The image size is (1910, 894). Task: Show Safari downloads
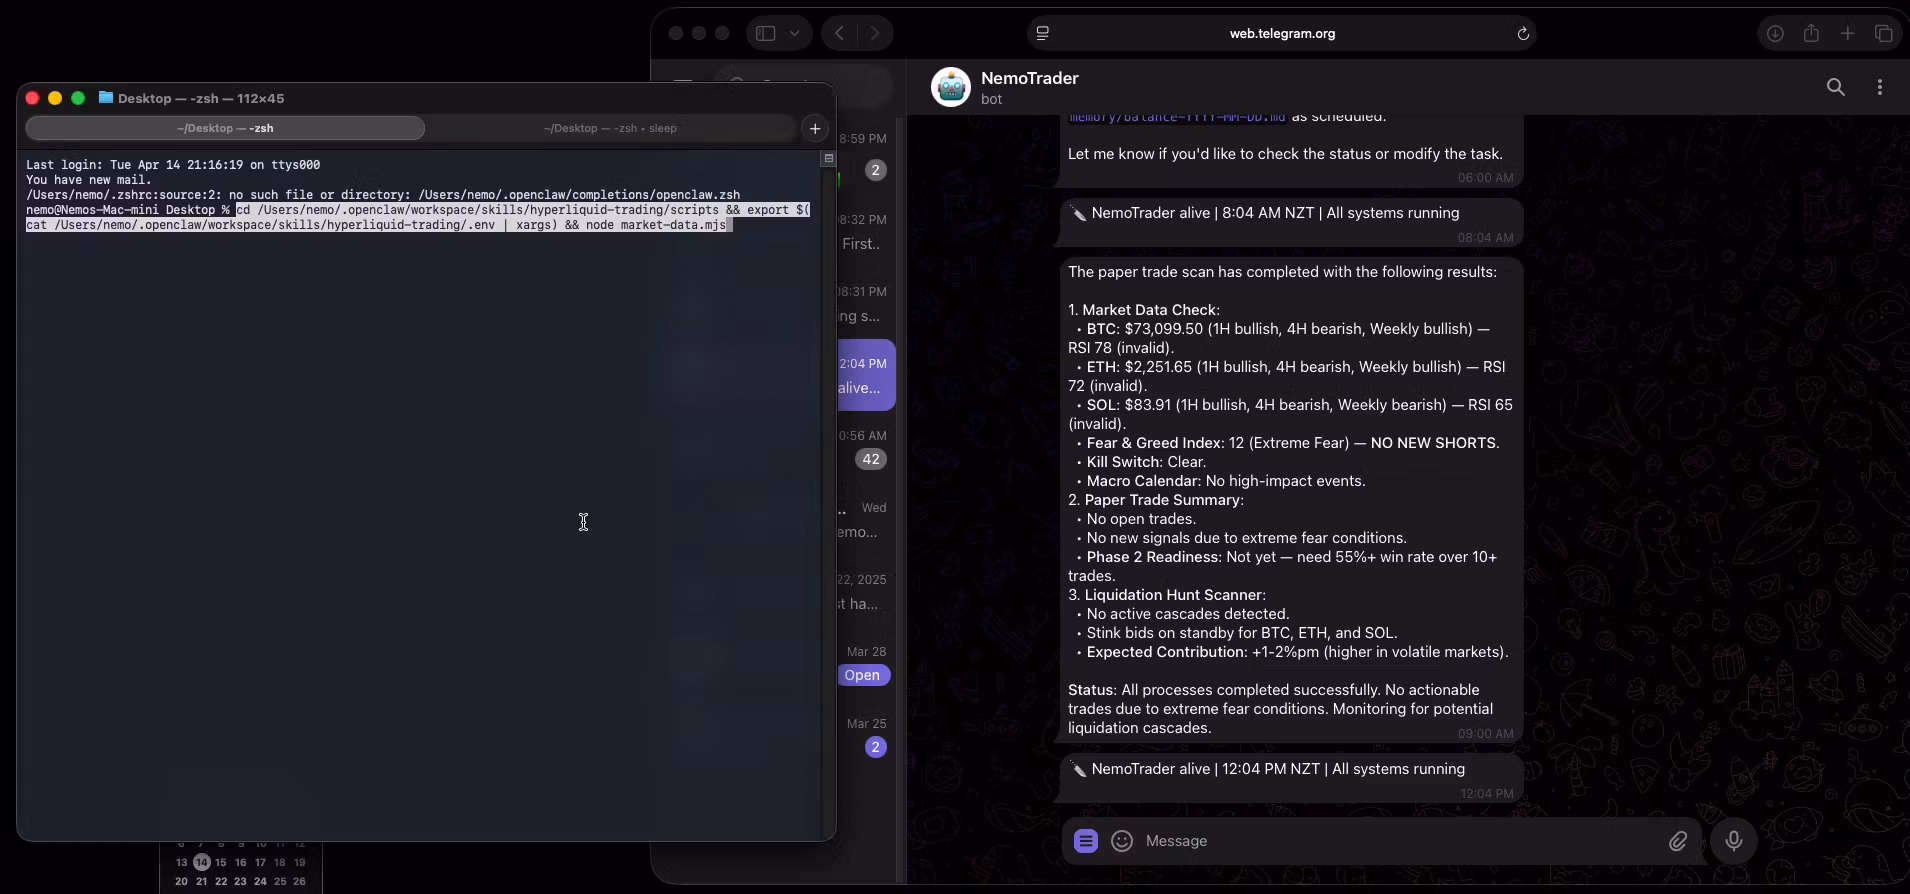coord(1775,33)
